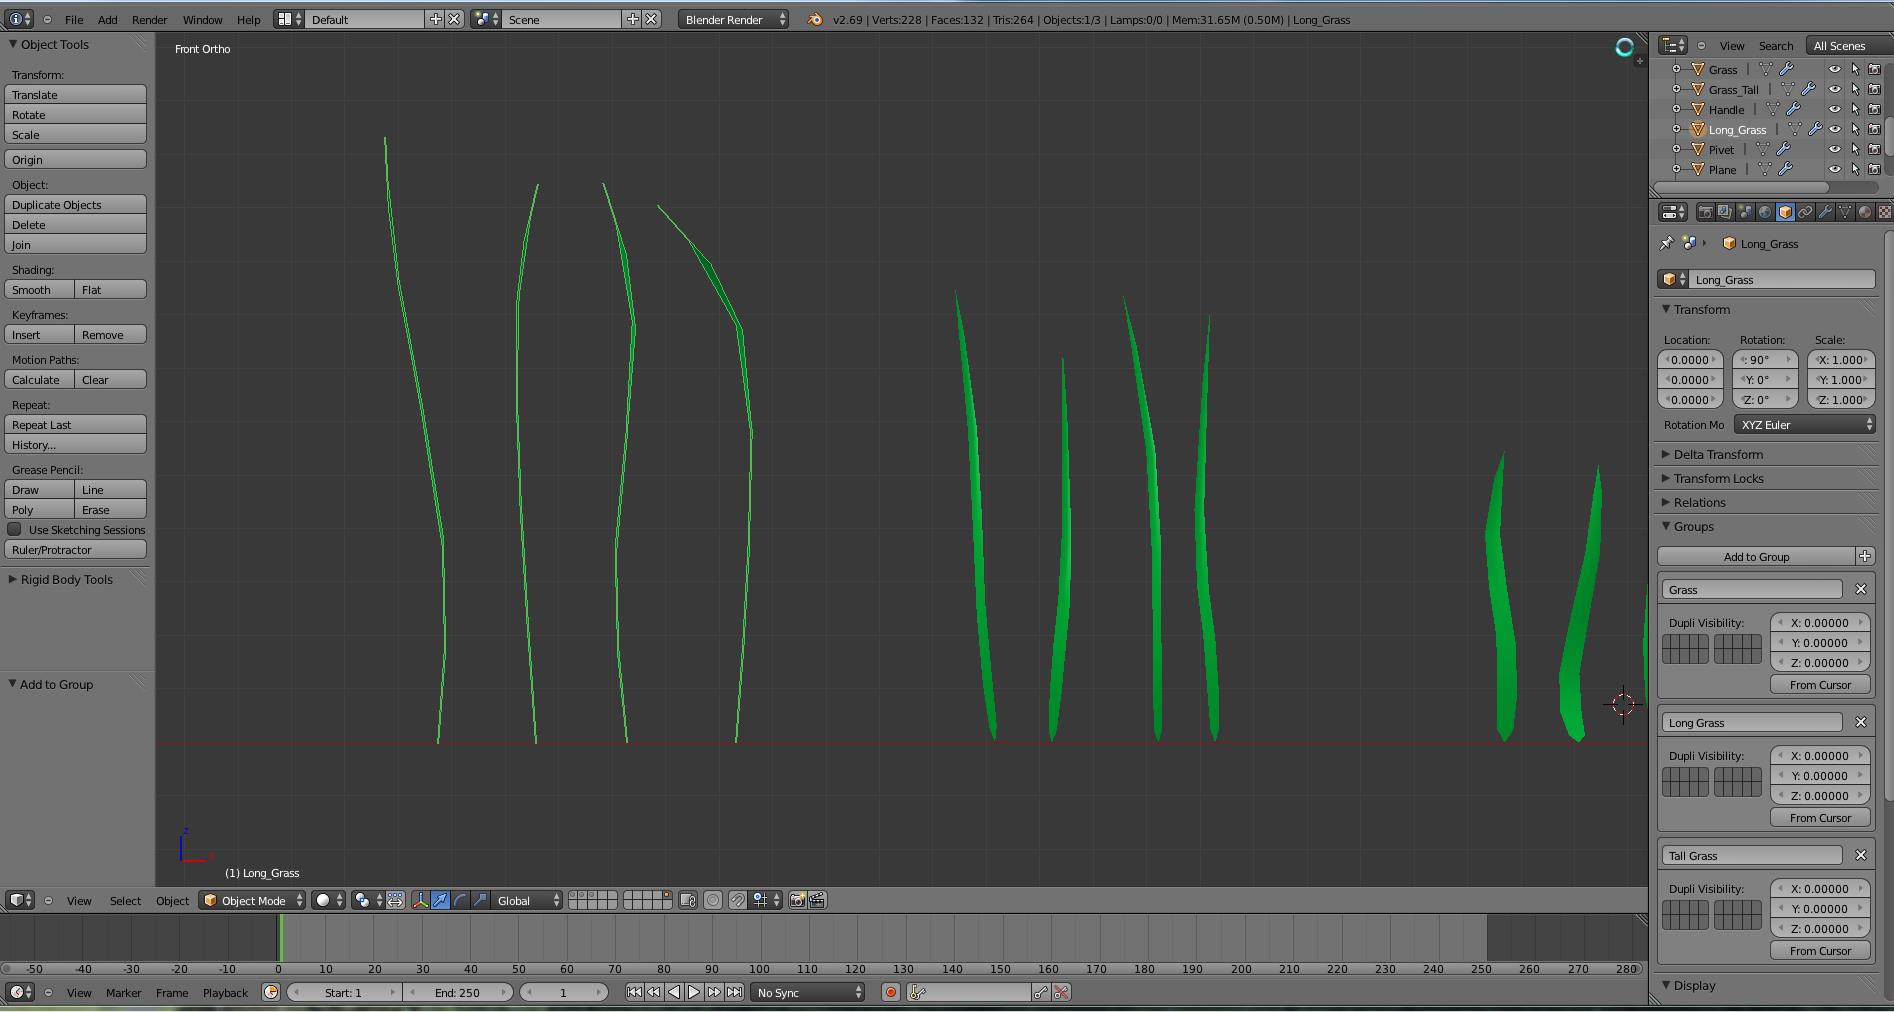
Task: Open the Blender Render engine dropdown
Action: tap(733, 19)
